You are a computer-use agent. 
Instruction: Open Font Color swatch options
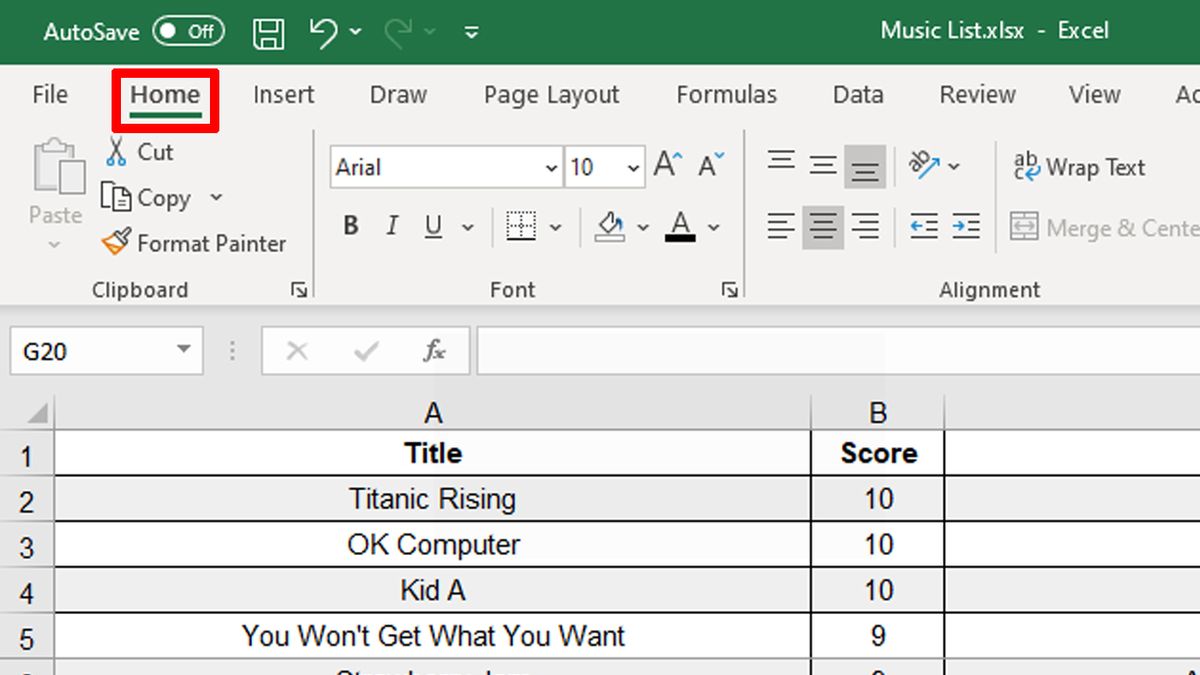(713, 228)
